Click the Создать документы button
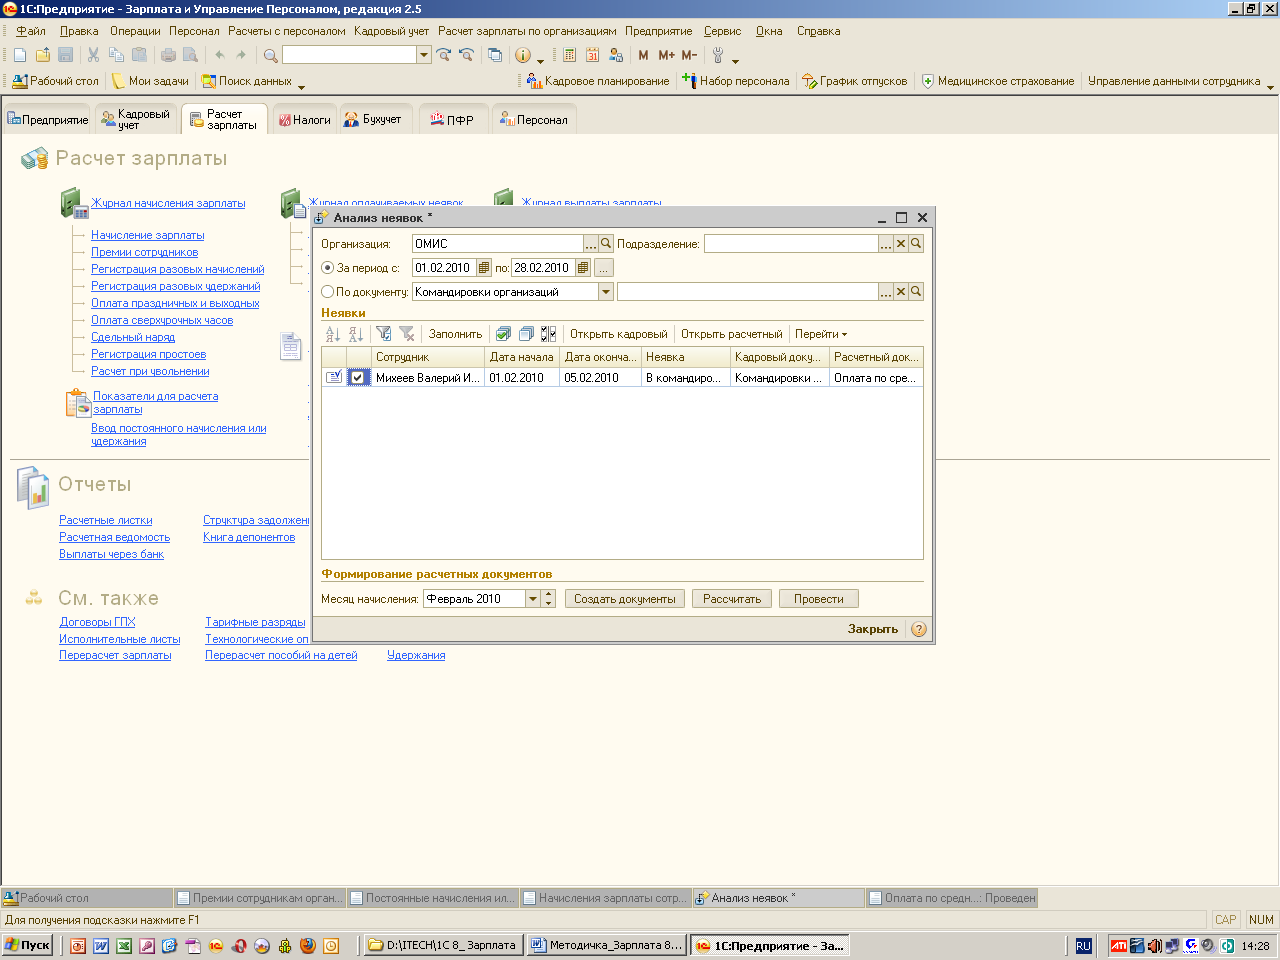Viewport: 1280px width, 960px height. coord(625,599)
